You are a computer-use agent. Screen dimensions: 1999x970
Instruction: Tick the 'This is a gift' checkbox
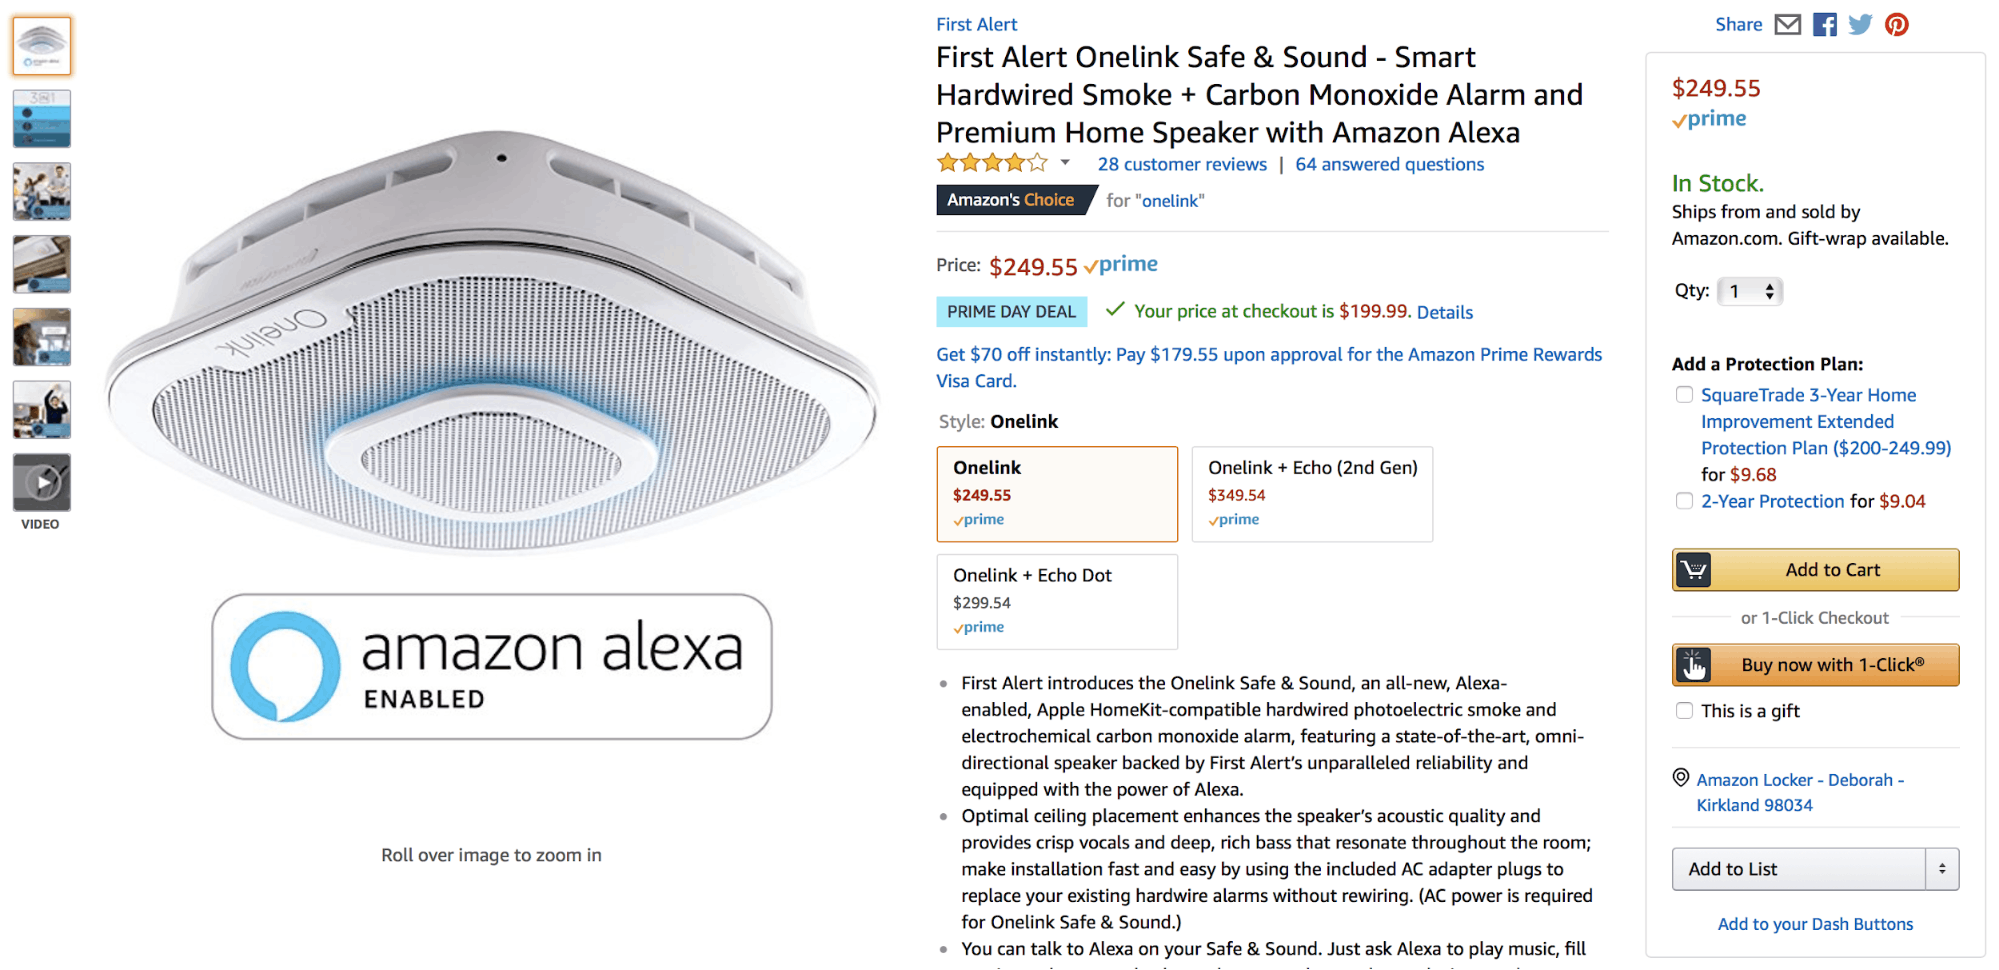[1685, 711]
